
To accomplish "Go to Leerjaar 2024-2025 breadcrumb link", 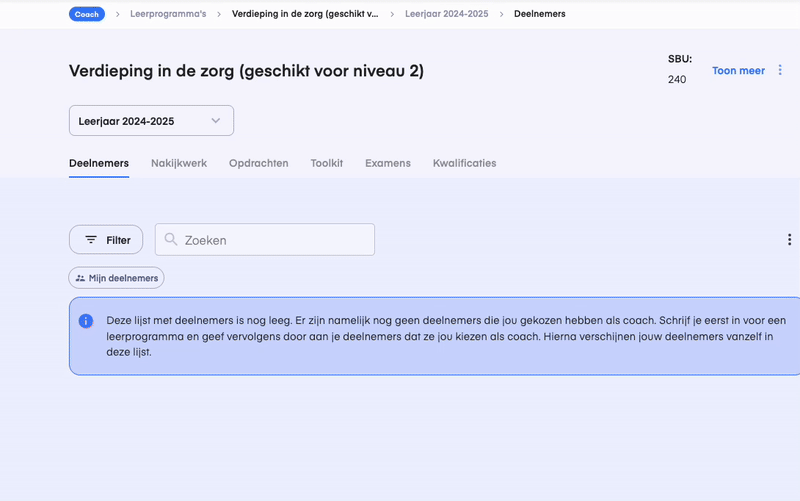I will point(446,14).
